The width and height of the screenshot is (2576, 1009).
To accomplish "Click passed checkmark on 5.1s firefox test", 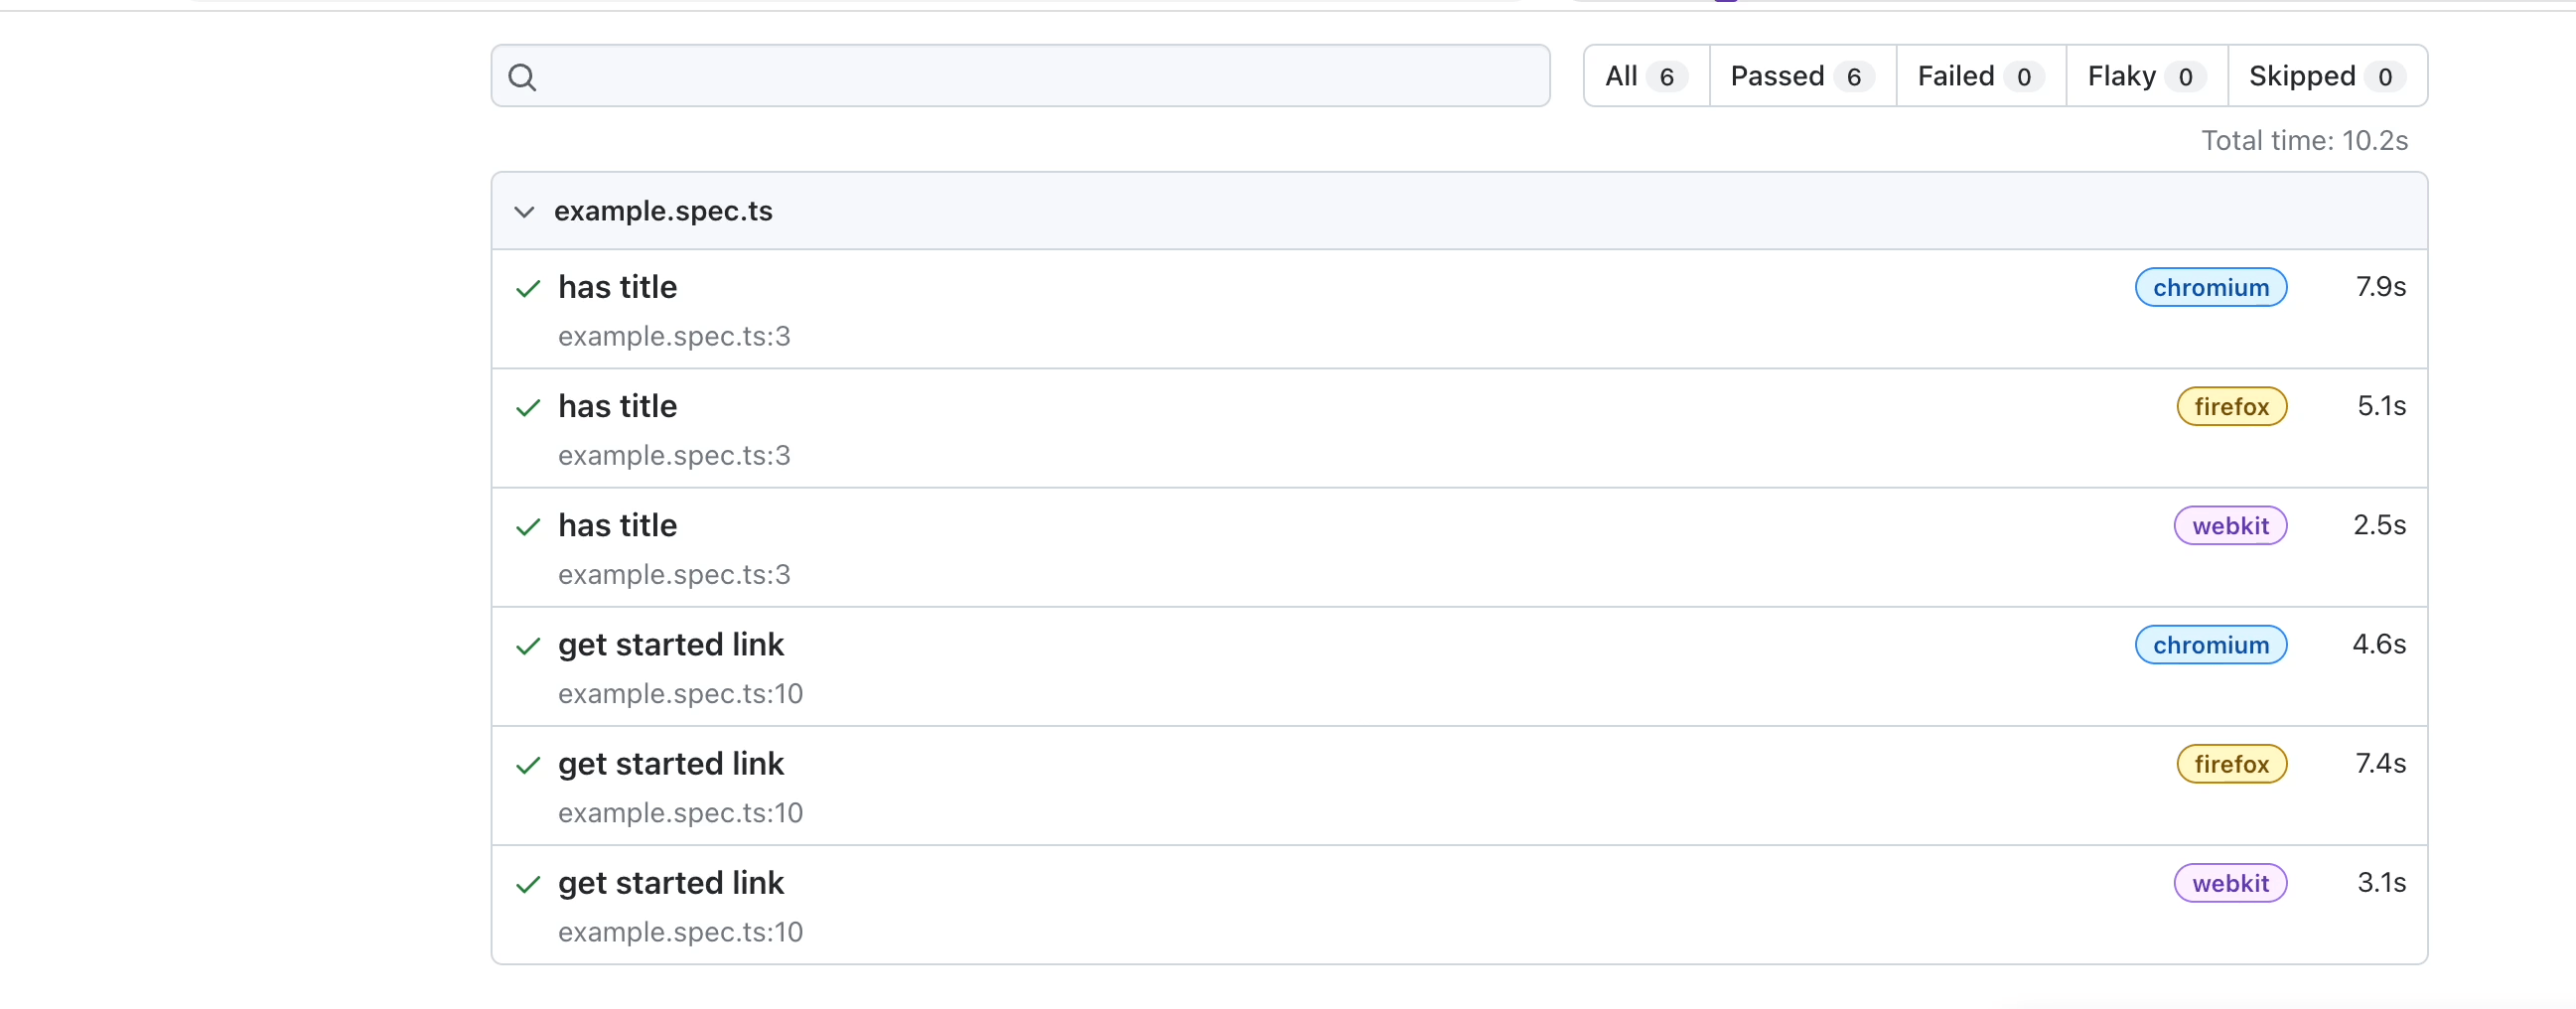I will [527, 408].
